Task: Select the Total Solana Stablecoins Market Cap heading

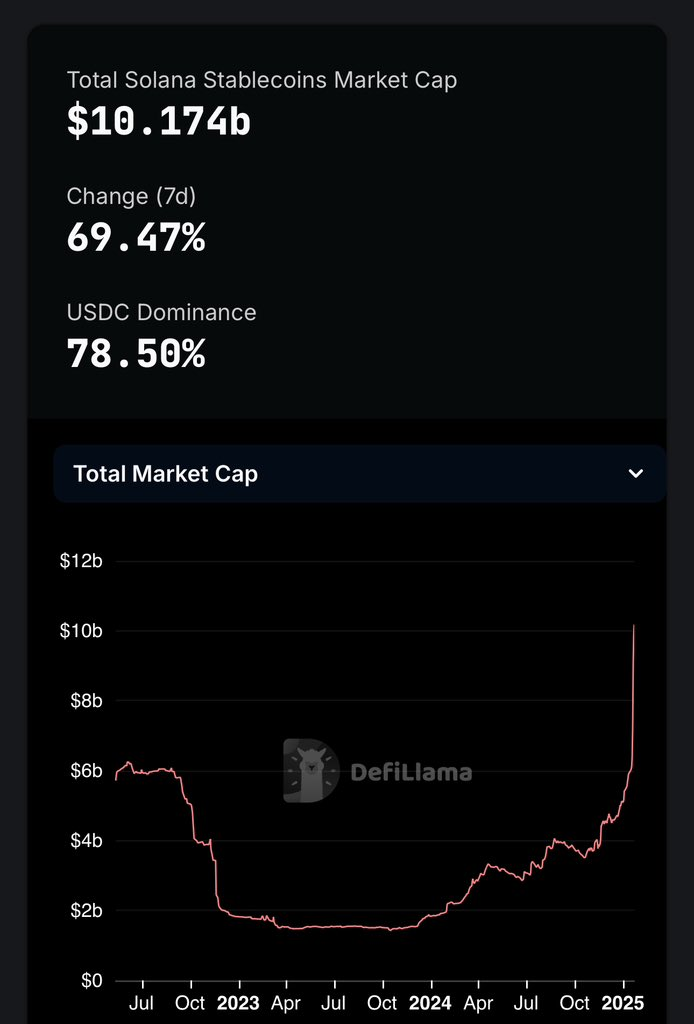Action: tap(261, 80)
